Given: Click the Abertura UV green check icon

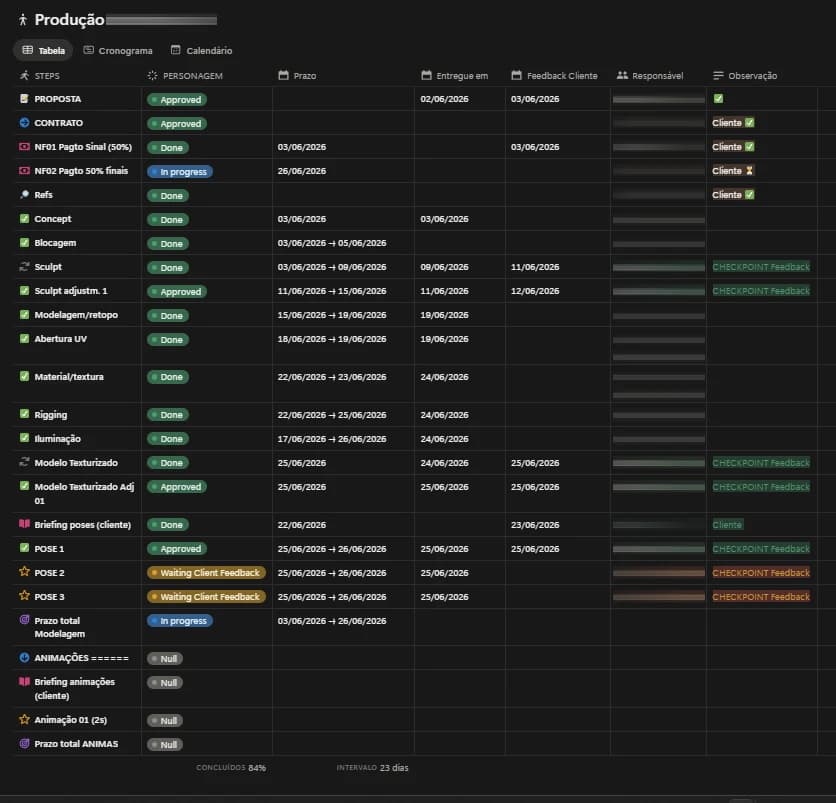Looking at the screenshot, I should 24,338.
